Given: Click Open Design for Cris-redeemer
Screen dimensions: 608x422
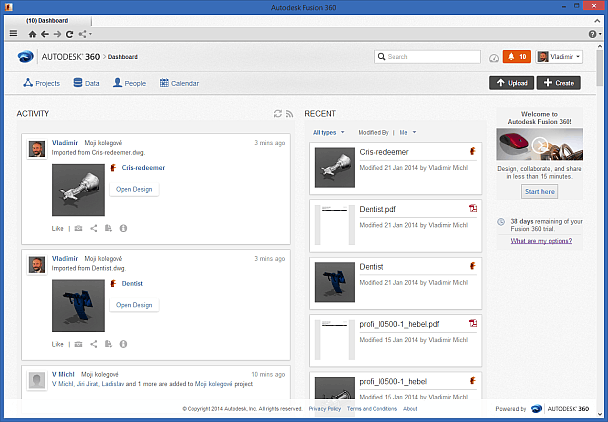Looking at the screenshot, I should click(134, 189).
